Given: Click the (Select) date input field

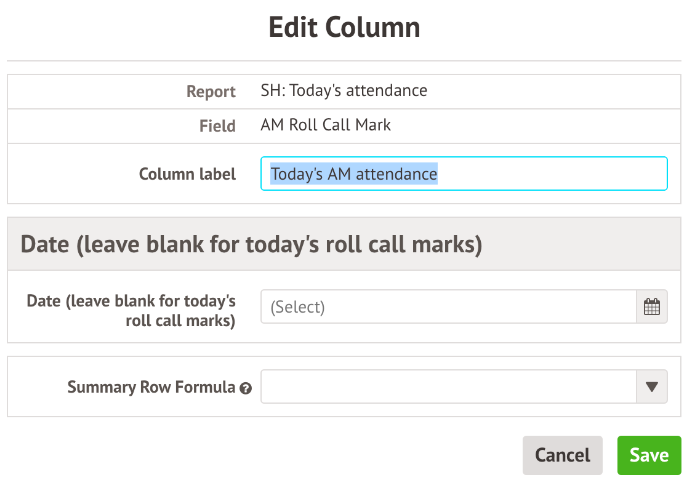Looking at the screenshot, I should coord(449,307).
